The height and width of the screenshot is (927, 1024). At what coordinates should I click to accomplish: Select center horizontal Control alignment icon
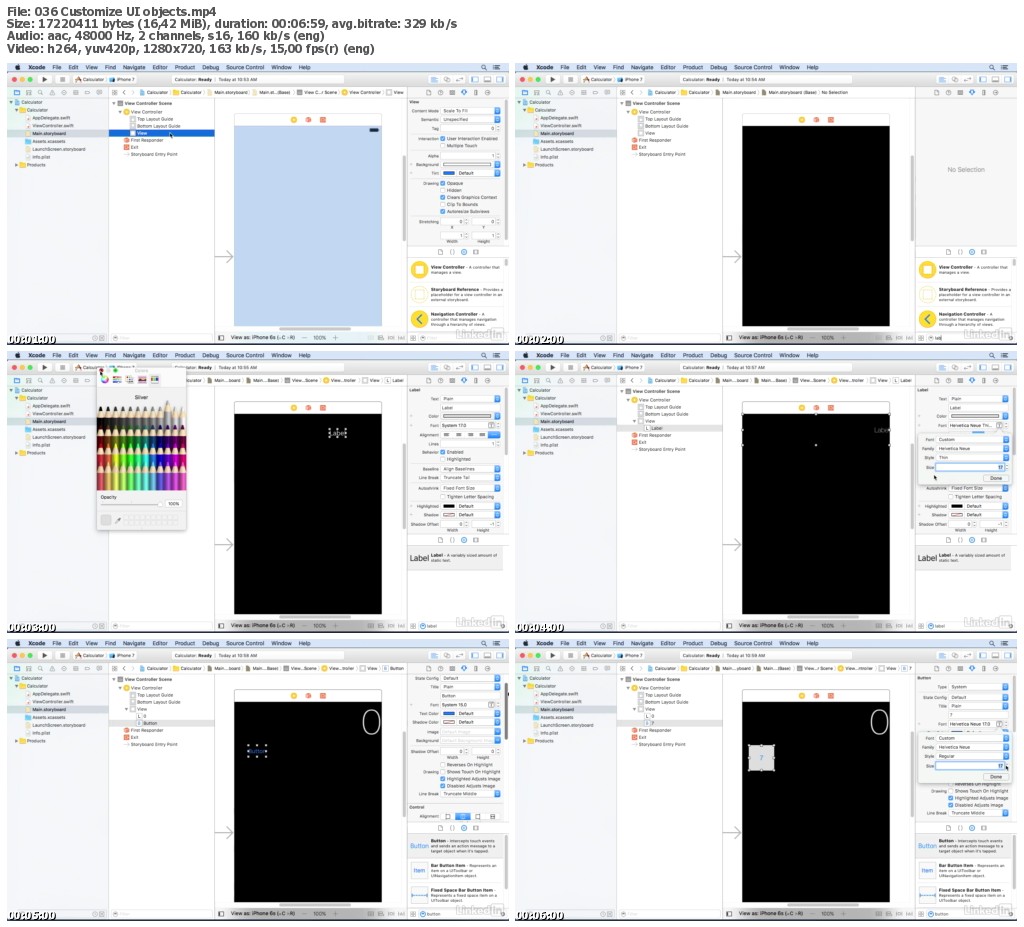point(462,816)
